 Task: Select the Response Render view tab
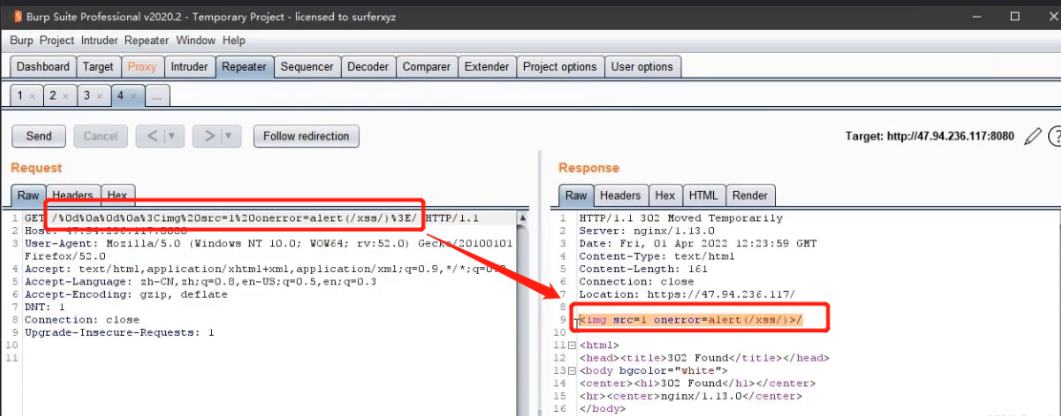point(750,195)
